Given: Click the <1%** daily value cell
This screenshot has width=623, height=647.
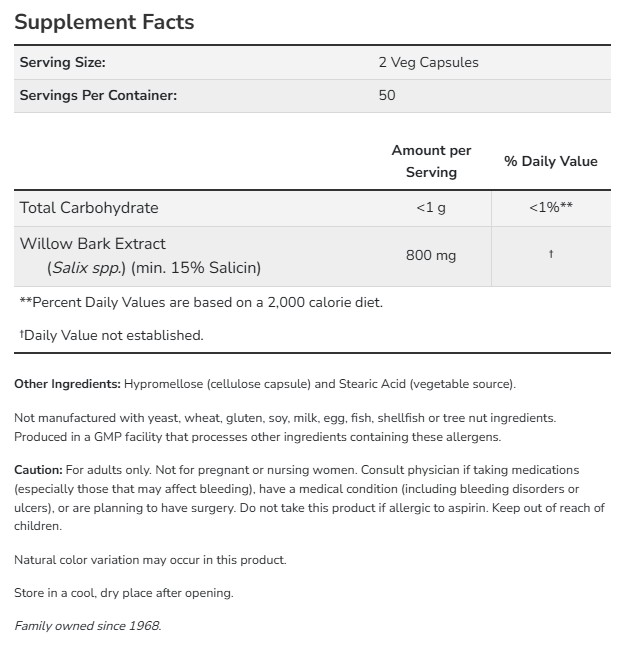Looking at the screenshot, I should point(550,208).
